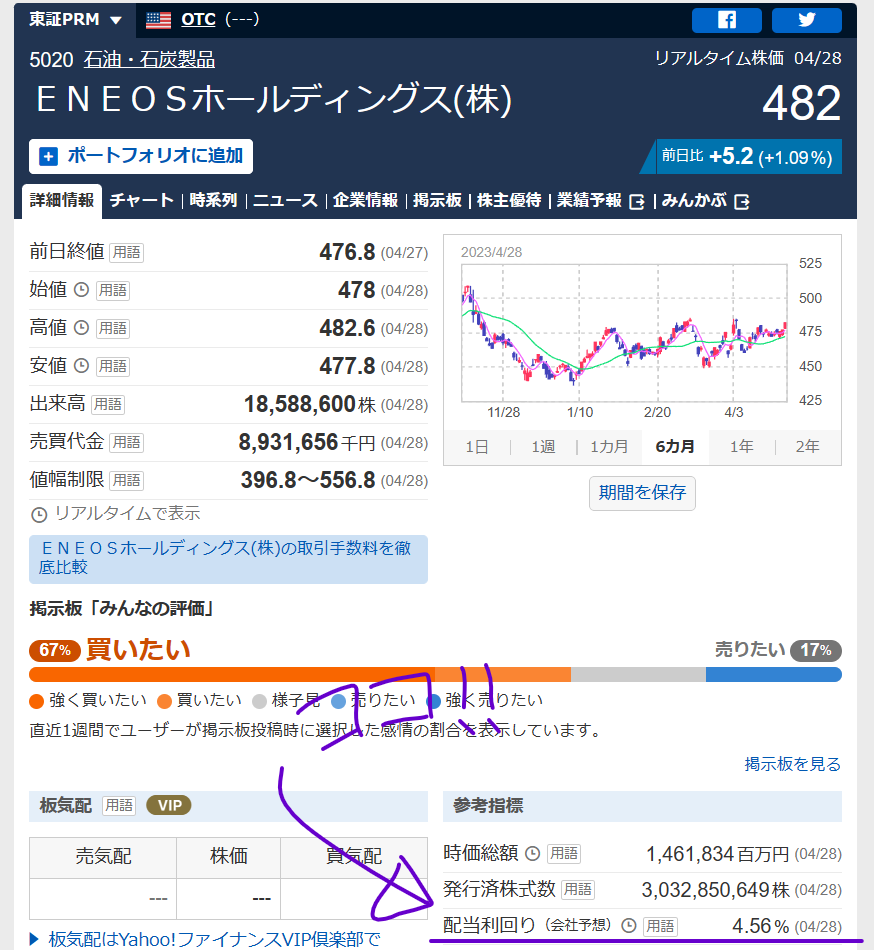
Task: Click the plus icon on the portfolio button
Action: 48,156
